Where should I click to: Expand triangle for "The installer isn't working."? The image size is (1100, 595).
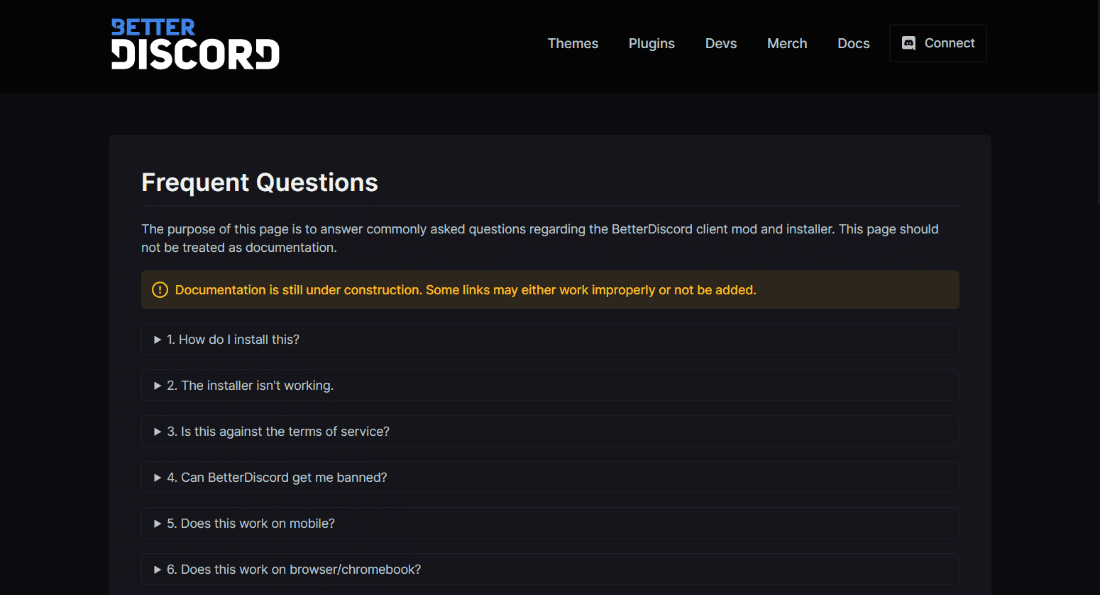157,386
